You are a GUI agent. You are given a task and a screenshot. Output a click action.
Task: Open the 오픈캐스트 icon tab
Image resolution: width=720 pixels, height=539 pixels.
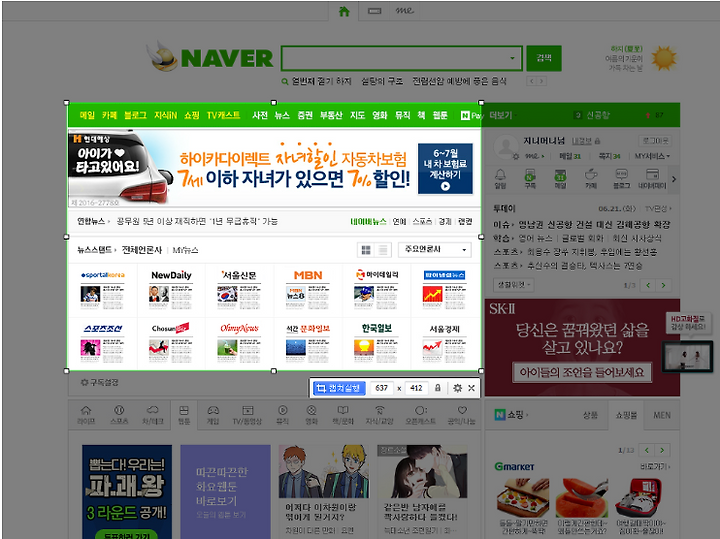[420, 415]
